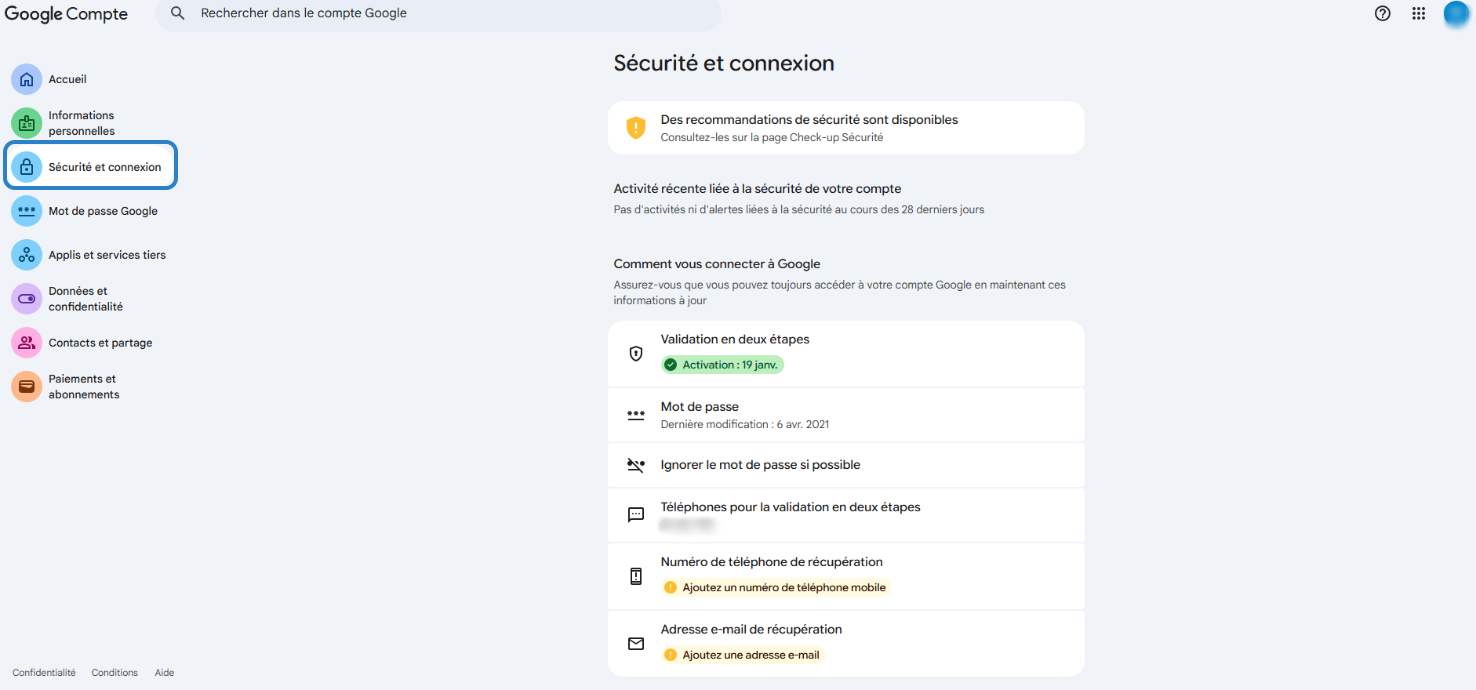Open Ignorer le mot de passe si possible
Image resolution: width=1476 pixels, height=690 pixels.
[846, 465]
